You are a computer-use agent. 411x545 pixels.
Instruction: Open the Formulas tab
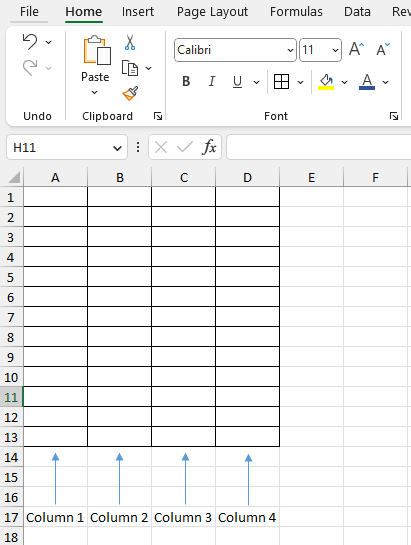tap(296, 12)
